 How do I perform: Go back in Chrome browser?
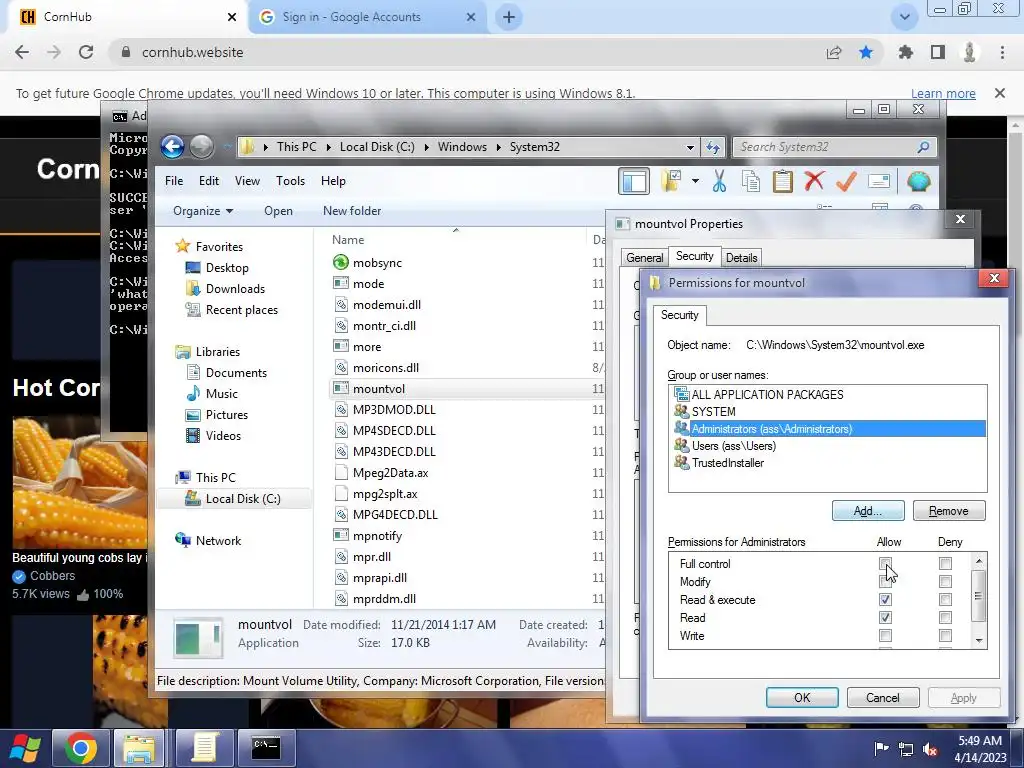tap(22, 52)
